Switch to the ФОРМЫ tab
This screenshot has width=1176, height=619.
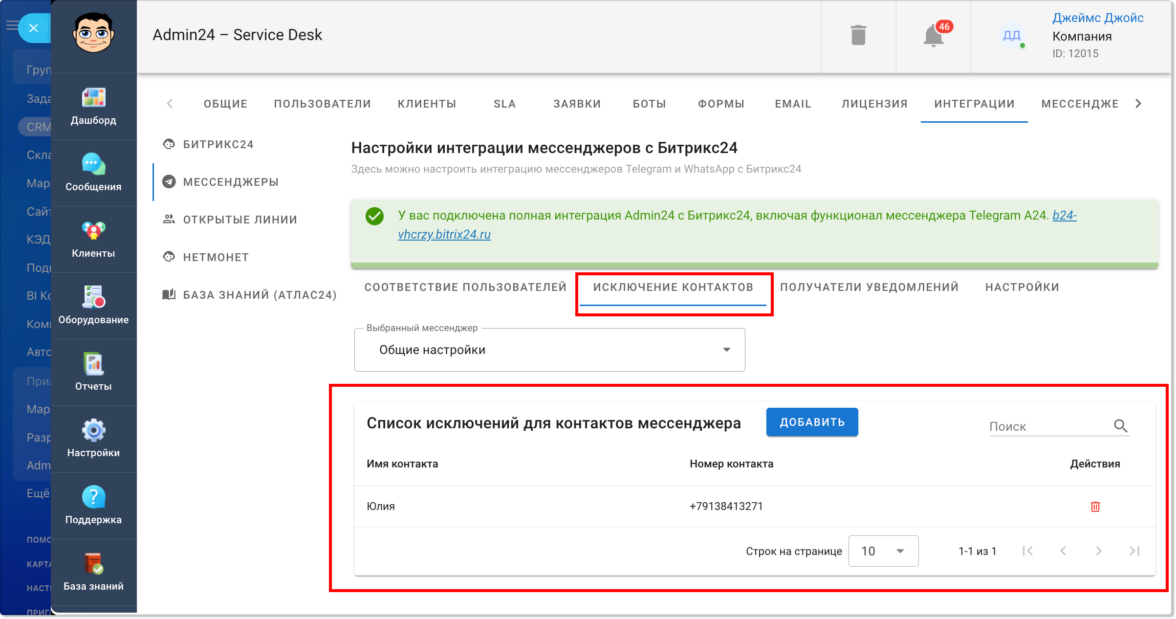(722, 104)
